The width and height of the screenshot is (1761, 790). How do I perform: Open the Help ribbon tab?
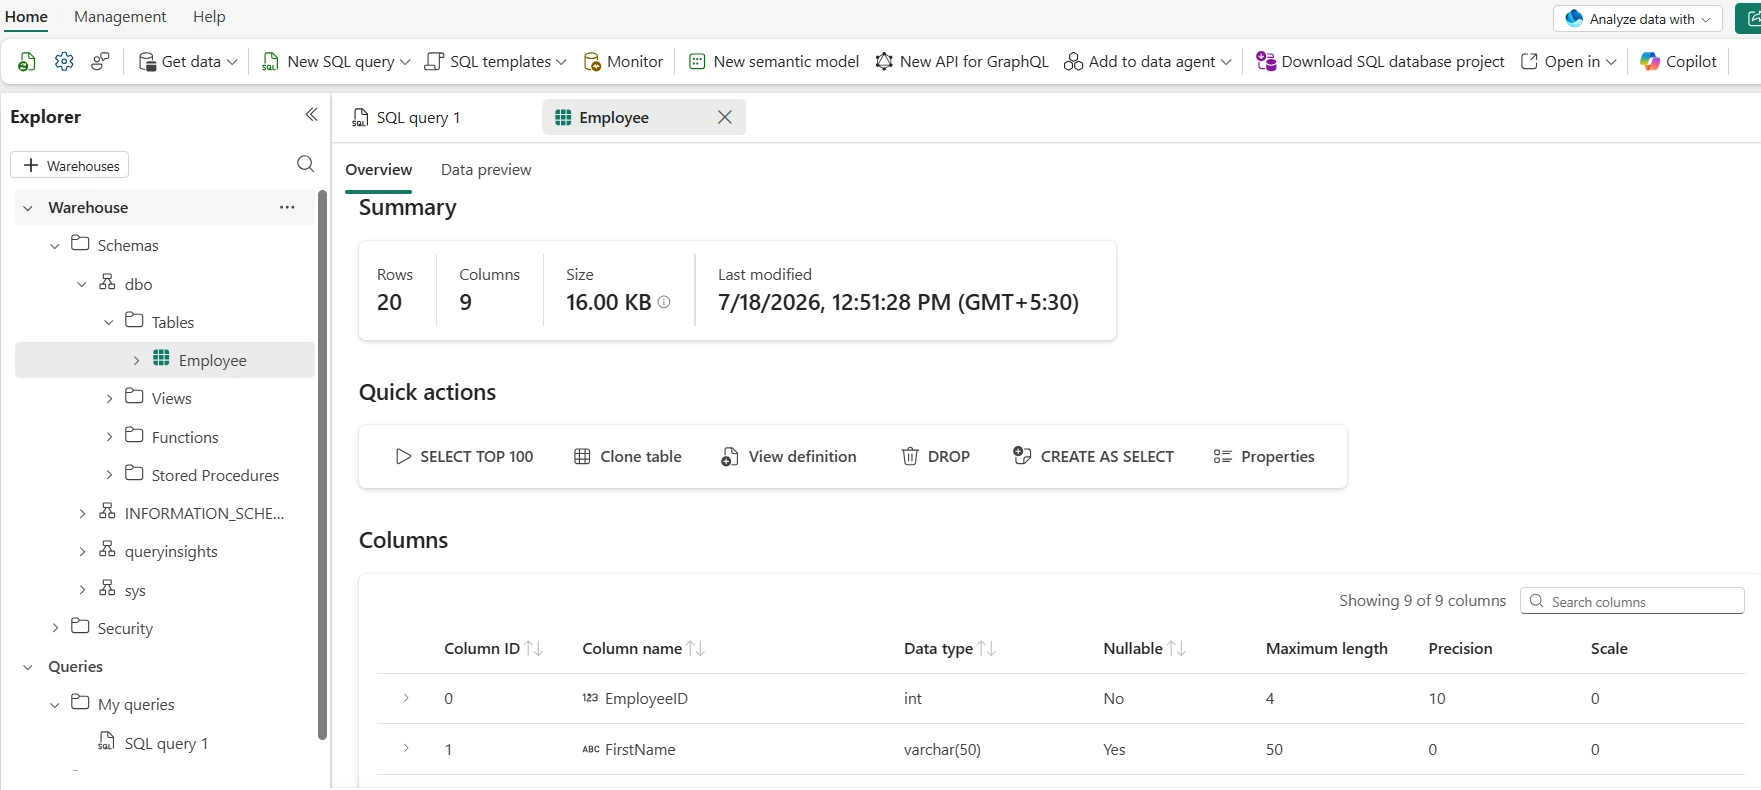pyautogui.click(x=209, y=17)
